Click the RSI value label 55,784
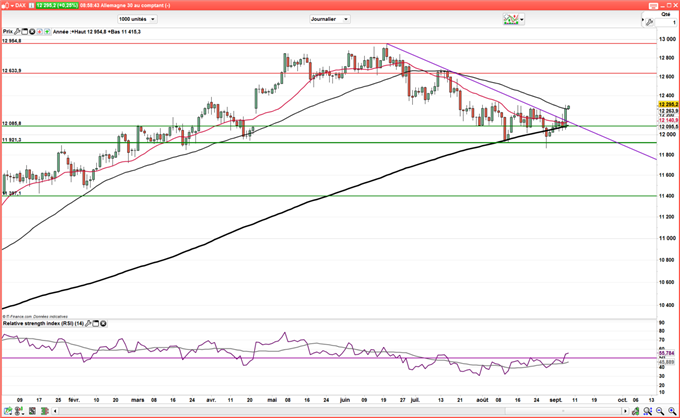 667,353
